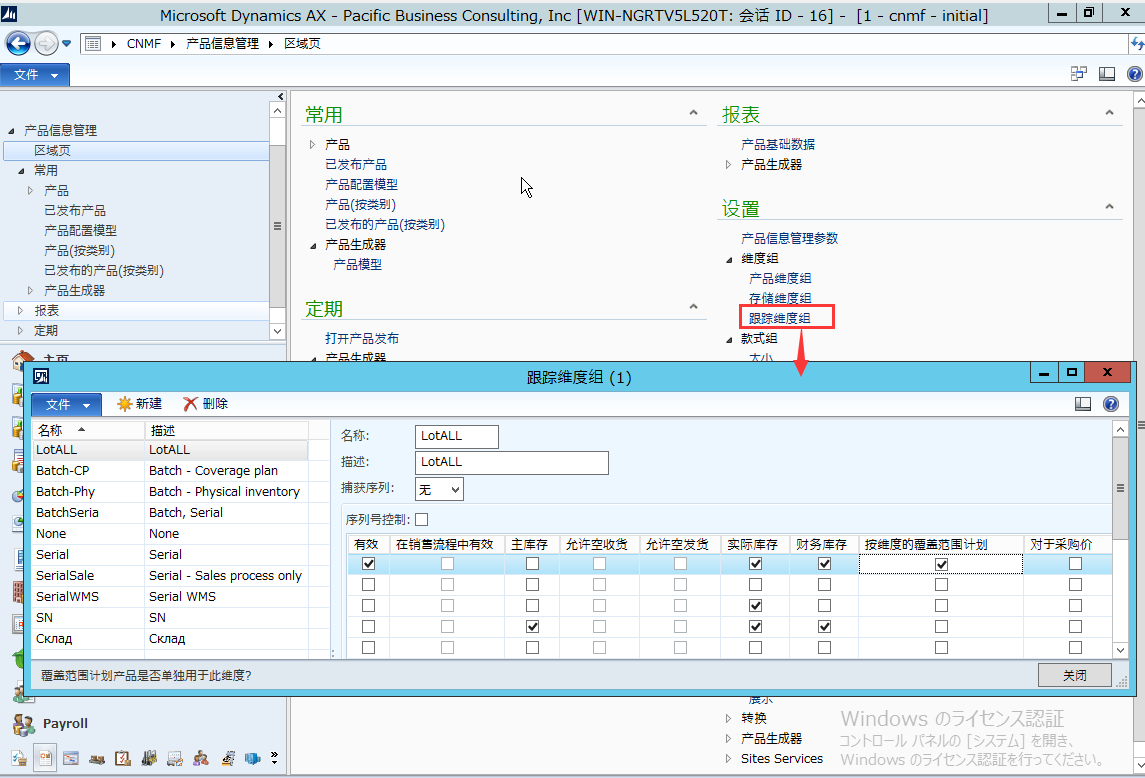Viewport: 1145px width, 778px height.
Task: Click the navigation tree scrollbar up arrow
Action: [x=277, y=110]
